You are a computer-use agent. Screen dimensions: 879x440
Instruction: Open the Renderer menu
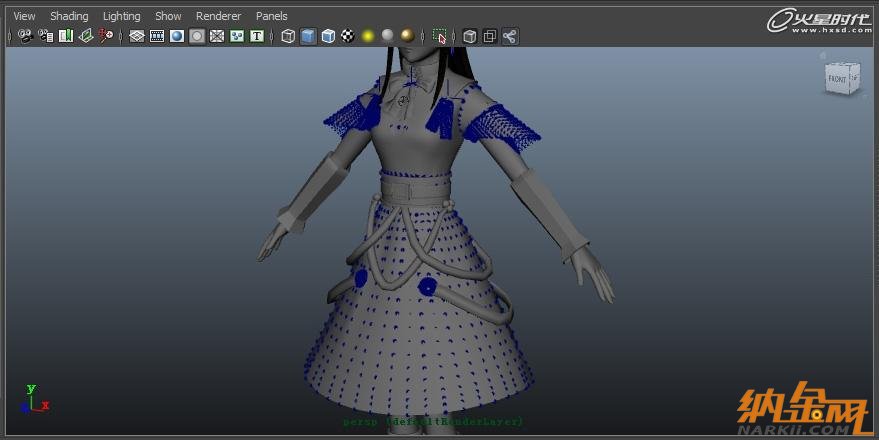pos(218,16)
